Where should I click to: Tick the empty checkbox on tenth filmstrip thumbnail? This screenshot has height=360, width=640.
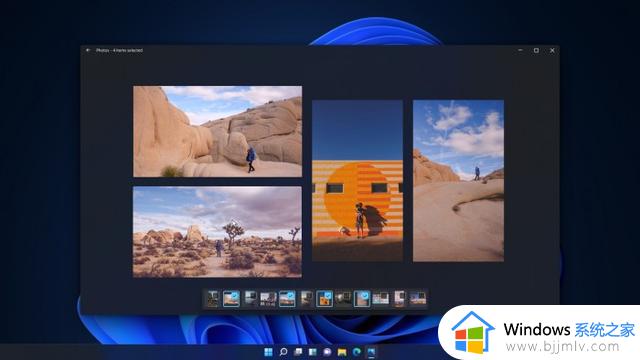pyautogui.click(x=385, y=296)
